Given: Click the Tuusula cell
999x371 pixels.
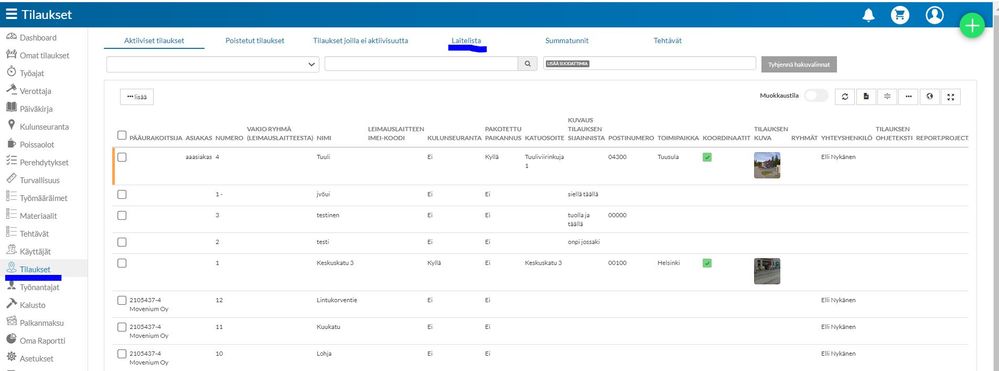Looking at the screenshot, I should 668,156.
